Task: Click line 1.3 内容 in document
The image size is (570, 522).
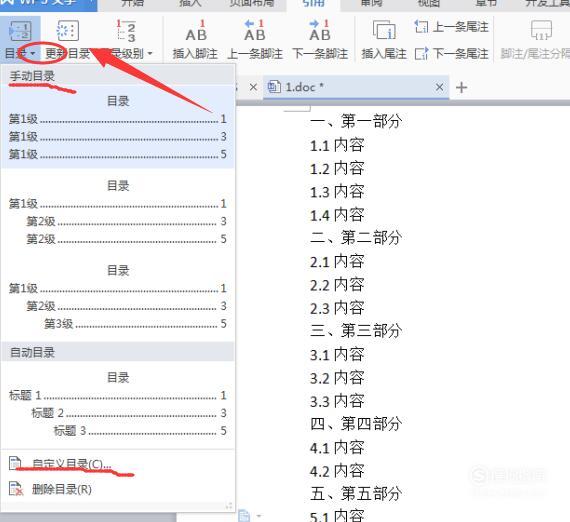Action: 337,192
